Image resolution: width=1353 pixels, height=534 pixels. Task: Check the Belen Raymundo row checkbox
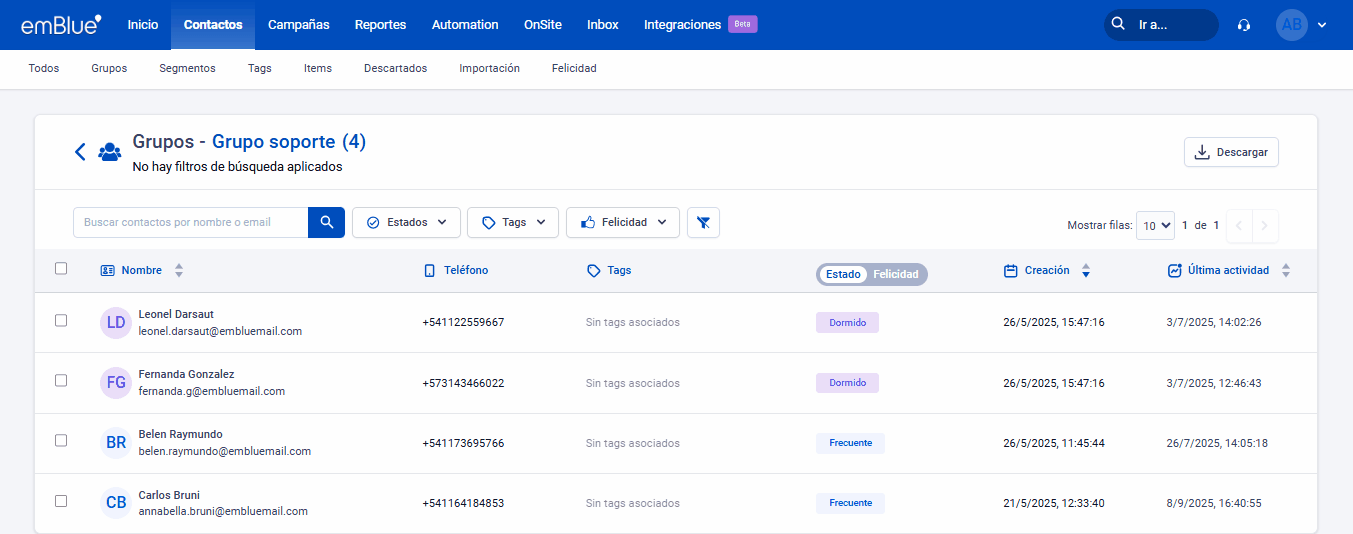pos(61,440)
